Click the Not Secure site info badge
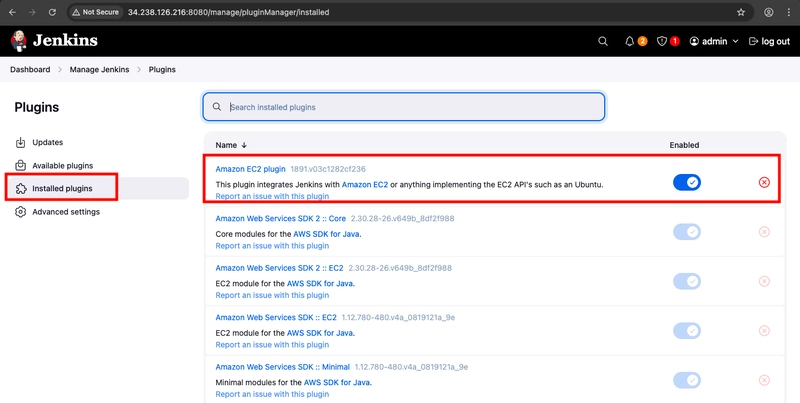 point(95,12)
